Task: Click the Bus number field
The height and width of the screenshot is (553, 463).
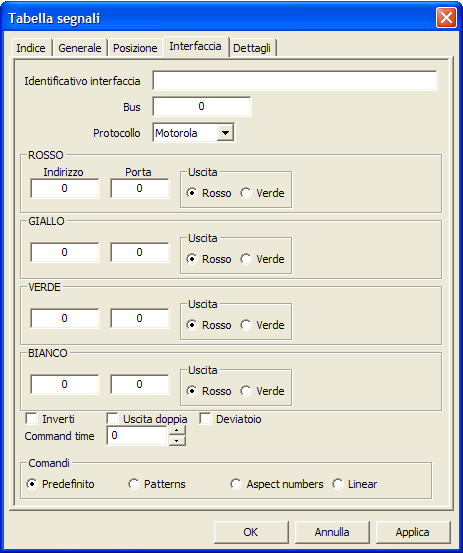Action: 202,107
